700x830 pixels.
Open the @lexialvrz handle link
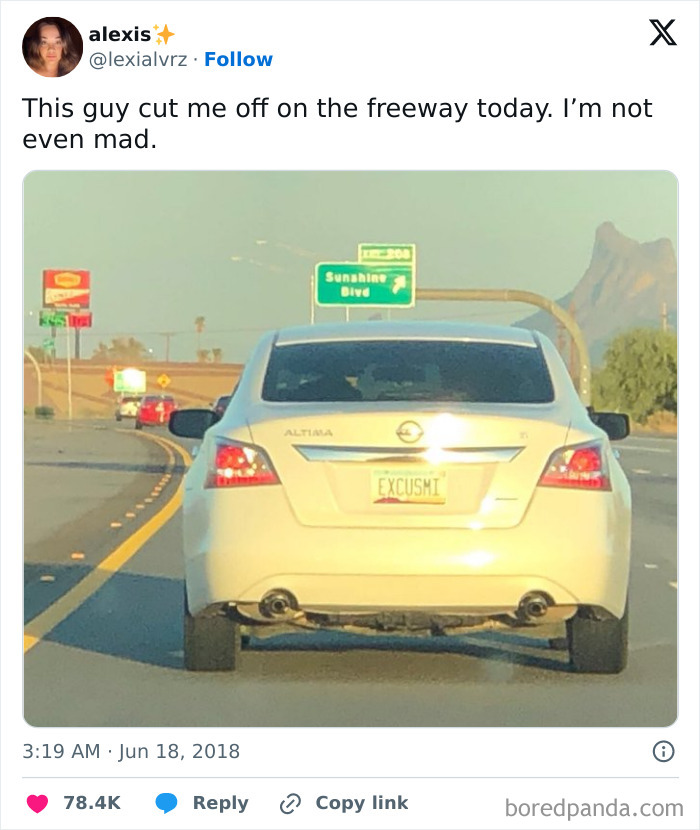pos(138,59)
